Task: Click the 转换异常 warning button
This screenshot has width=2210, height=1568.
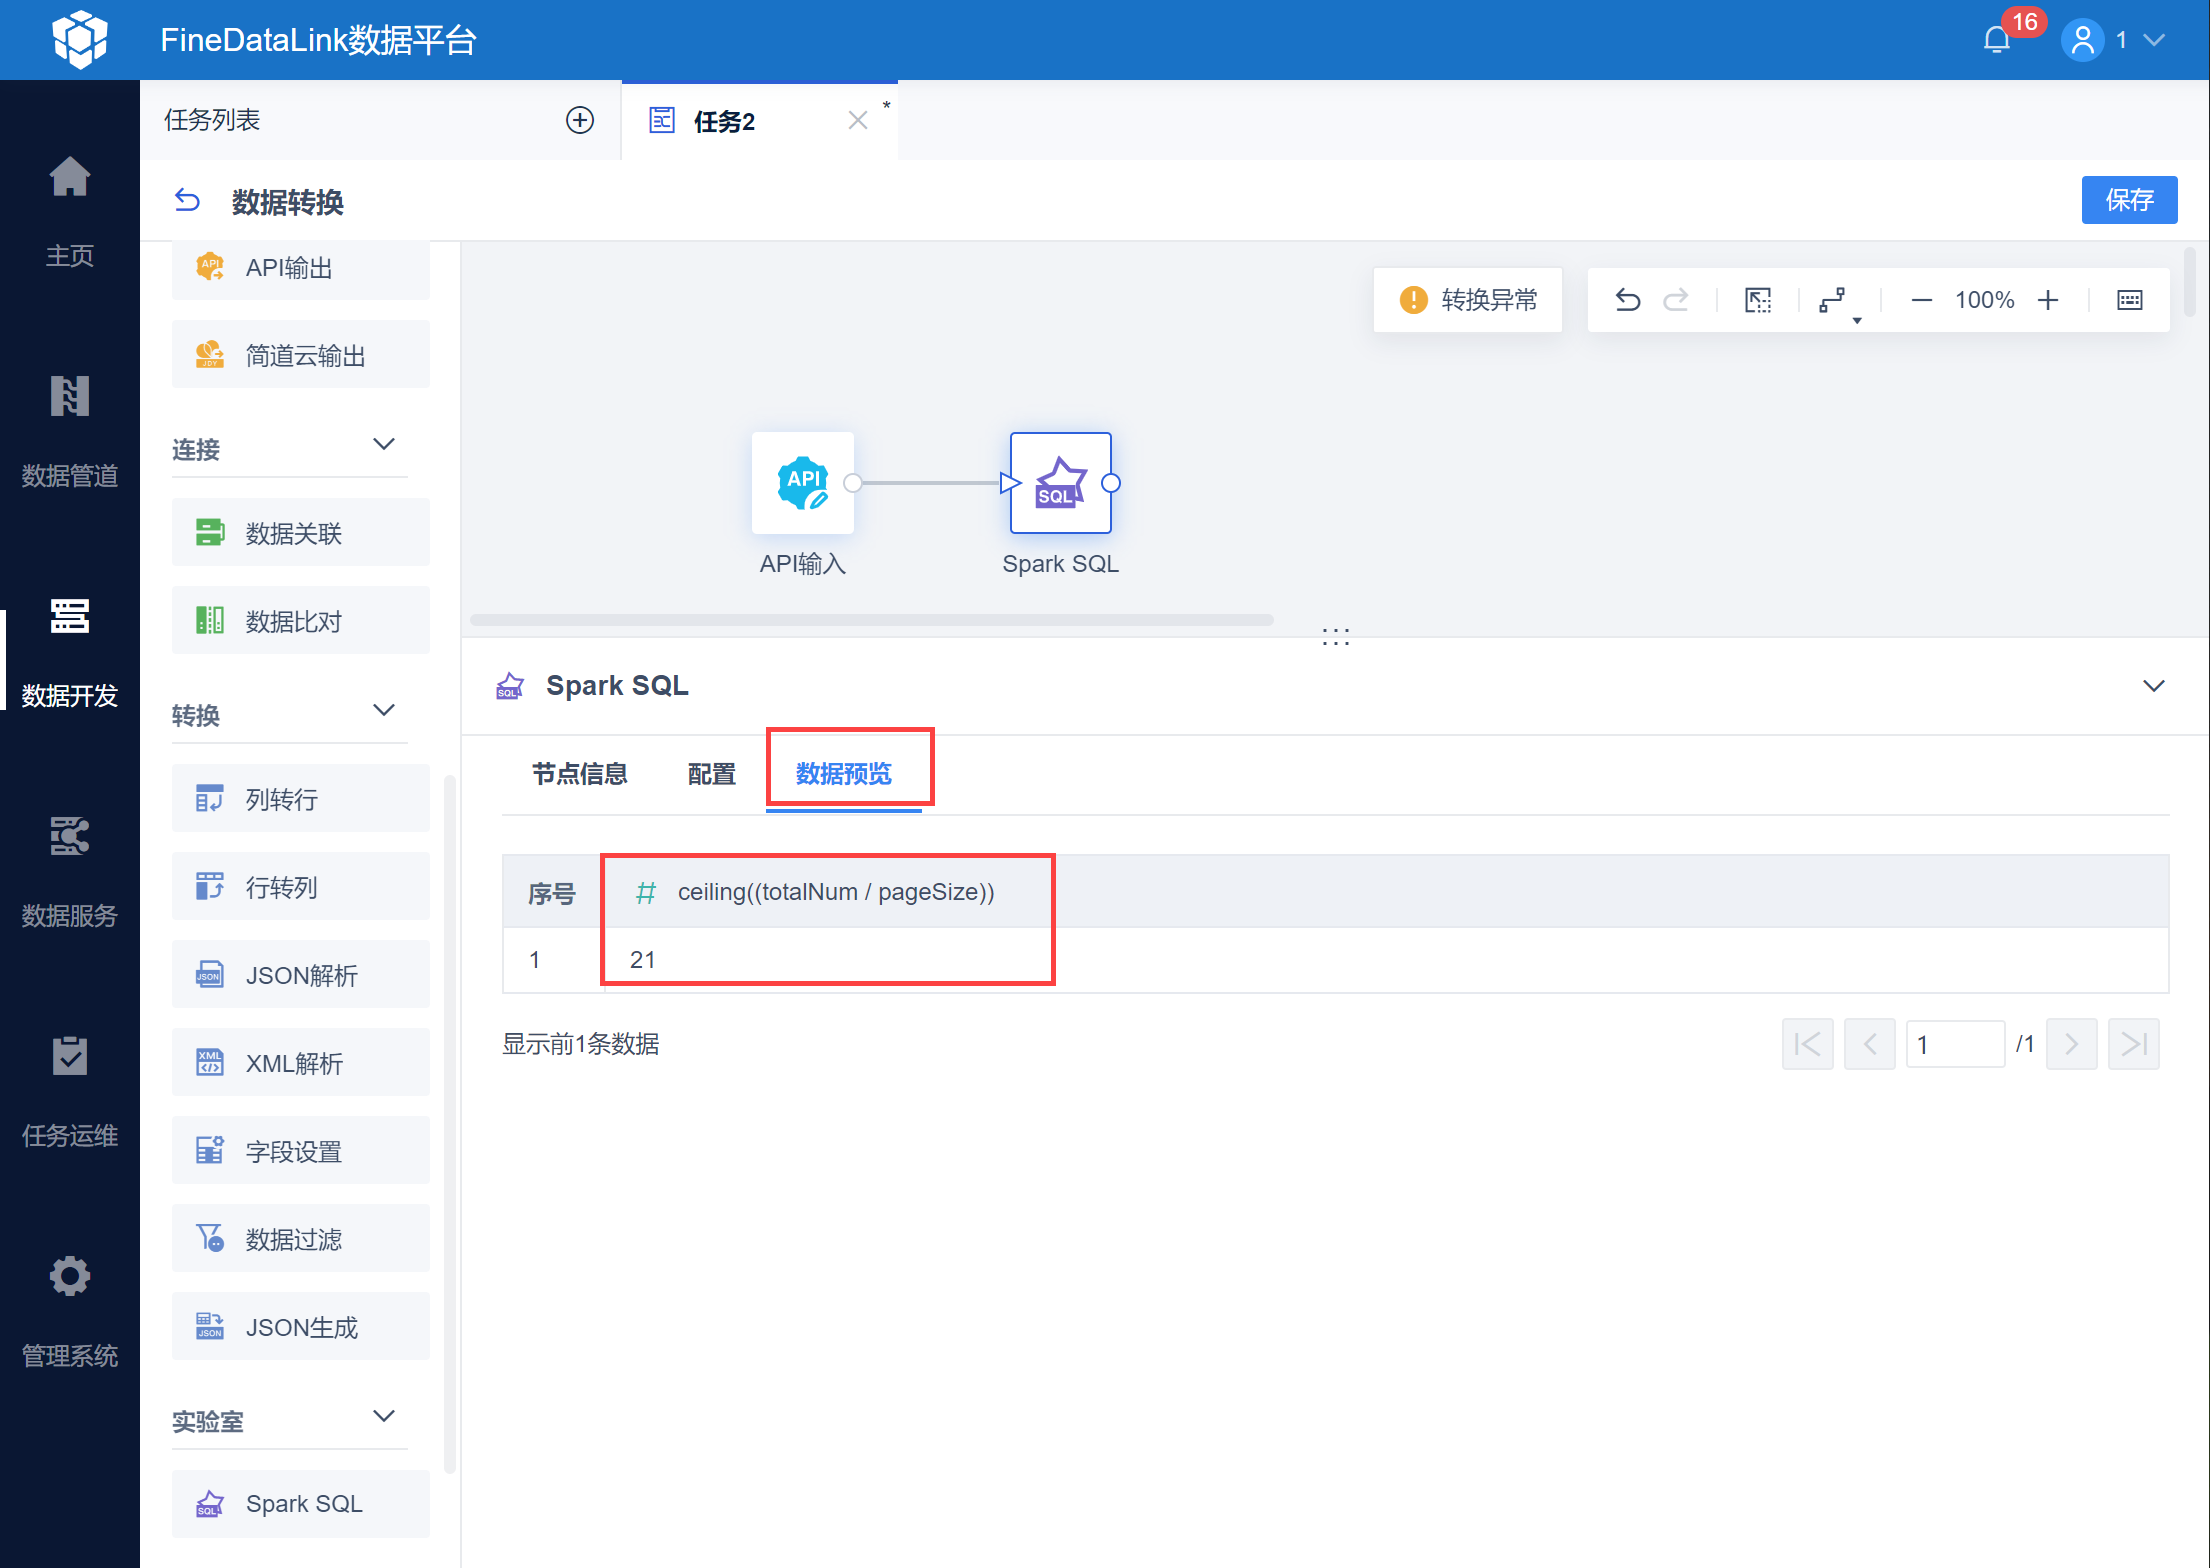Action: 1468,300
